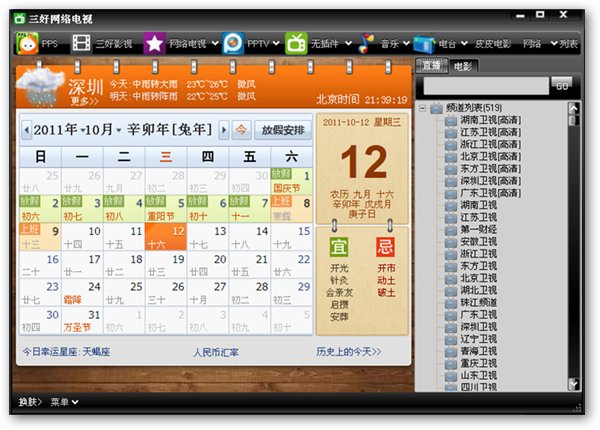
Task: Select calendar date 1 国庆节
Action: pyautogui.click(x=291, y=181)
